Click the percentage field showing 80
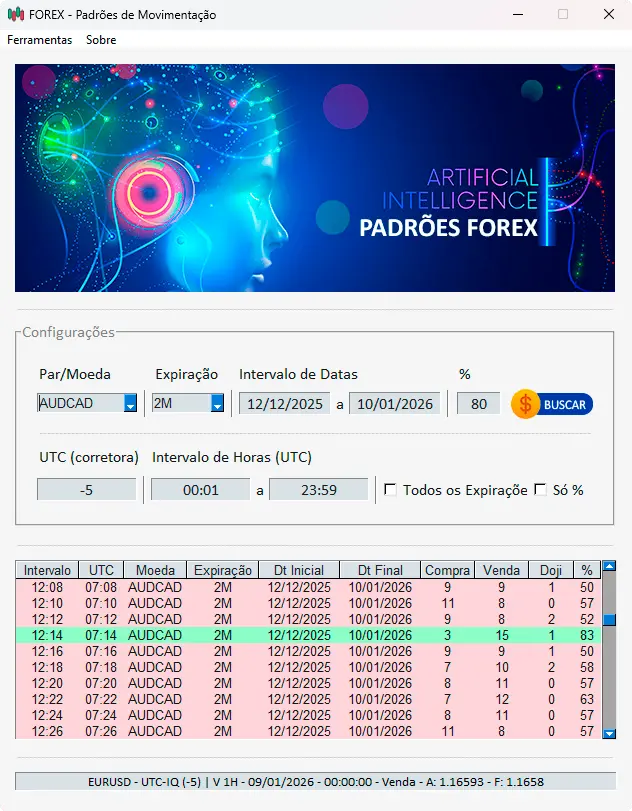 click(479, 404)
